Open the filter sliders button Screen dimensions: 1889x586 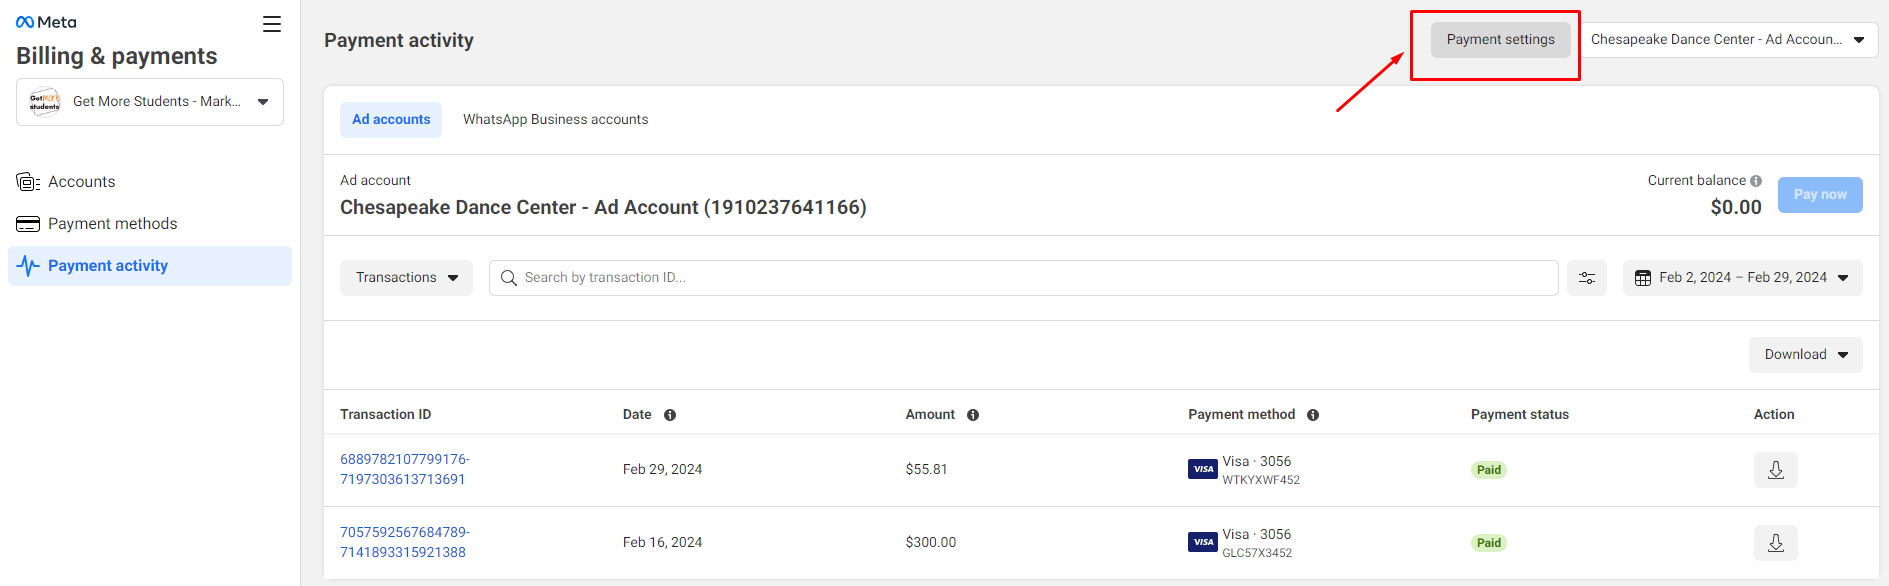coord(1587,278)
